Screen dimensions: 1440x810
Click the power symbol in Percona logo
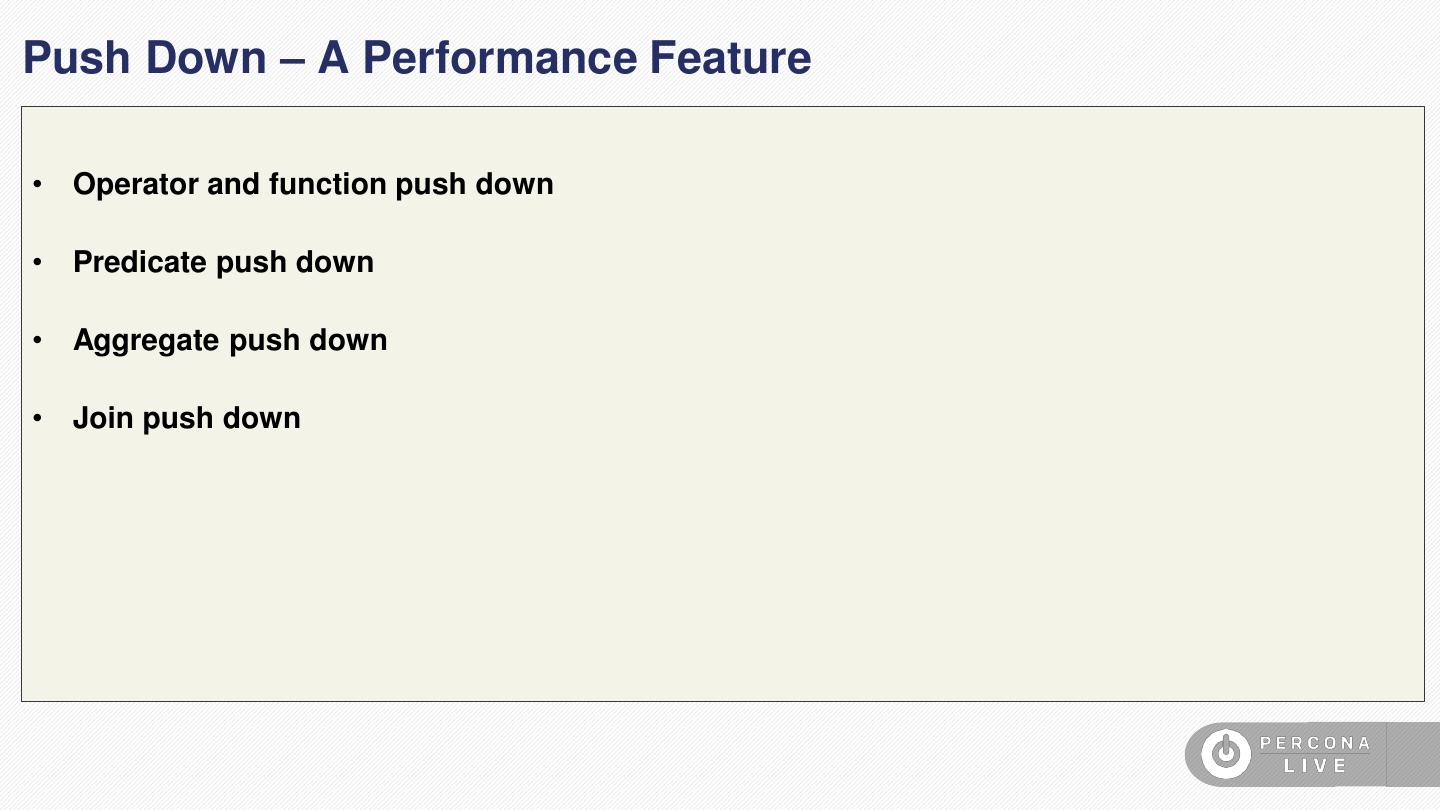(x=1225, y=754)
